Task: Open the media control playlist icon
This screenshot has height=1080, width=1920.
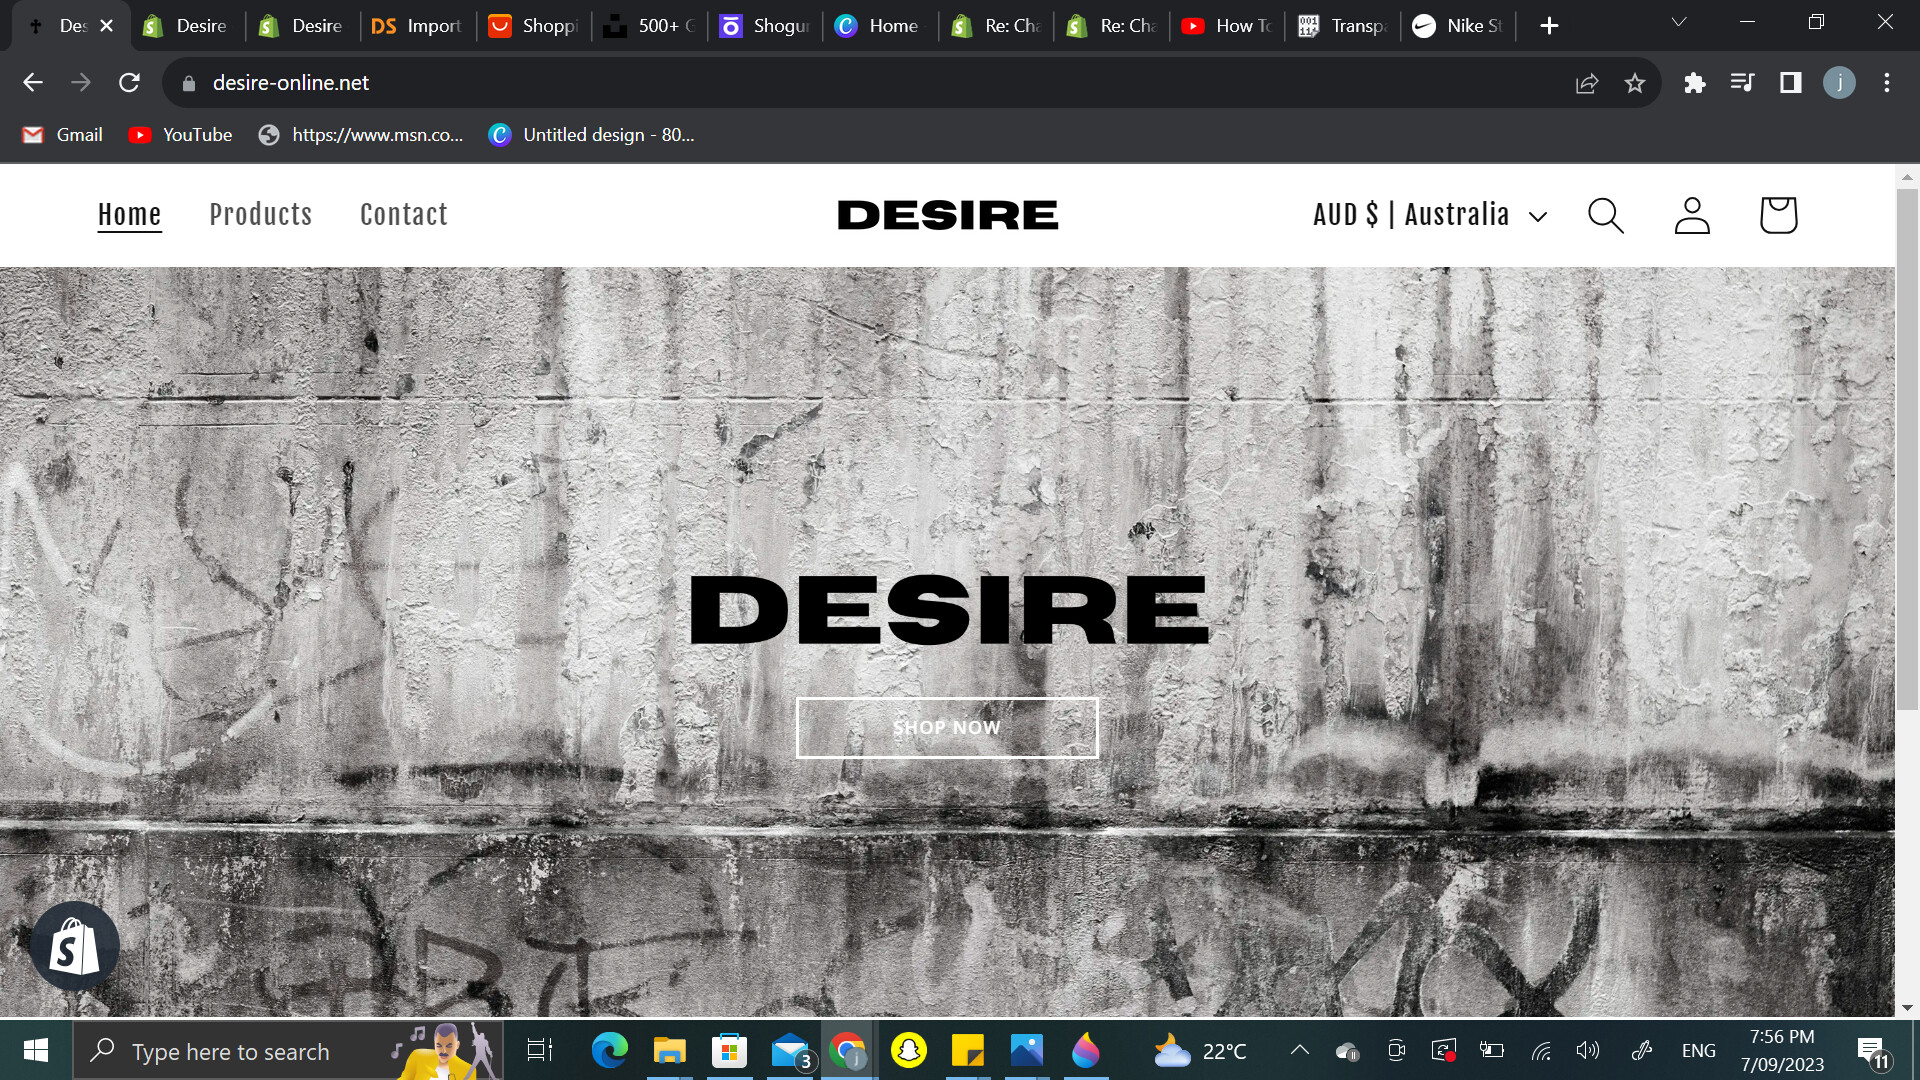Action: tap(1742, 83)
